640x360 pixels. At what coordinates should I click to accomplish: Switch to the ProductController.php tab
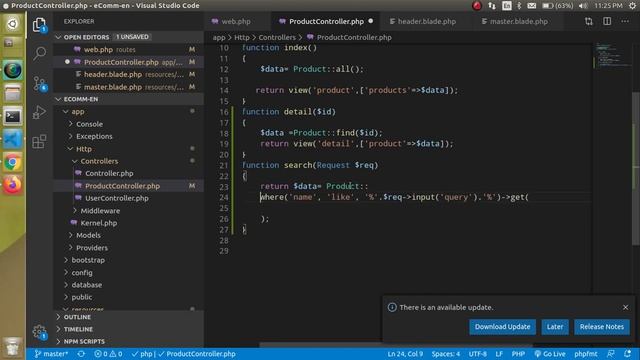coord(325,21)
